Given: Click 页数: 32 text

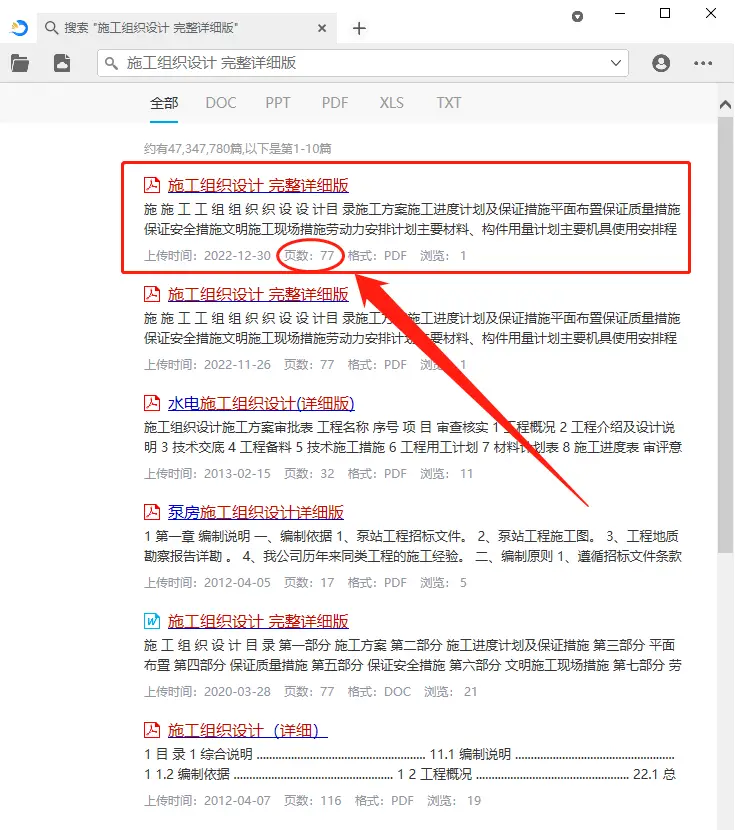Looking at the screenshot, I should coord(309,474).
